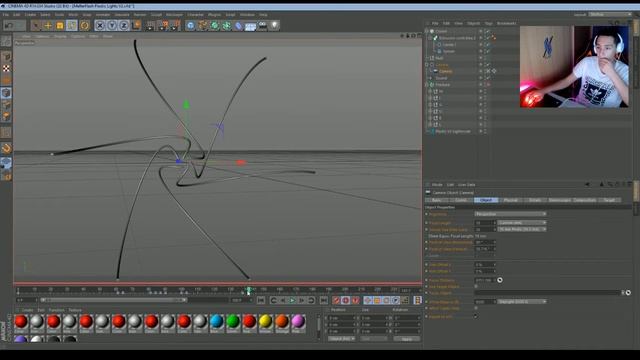
Task: Open the Sensor Size preset dropdown
Action: point(522,229)
